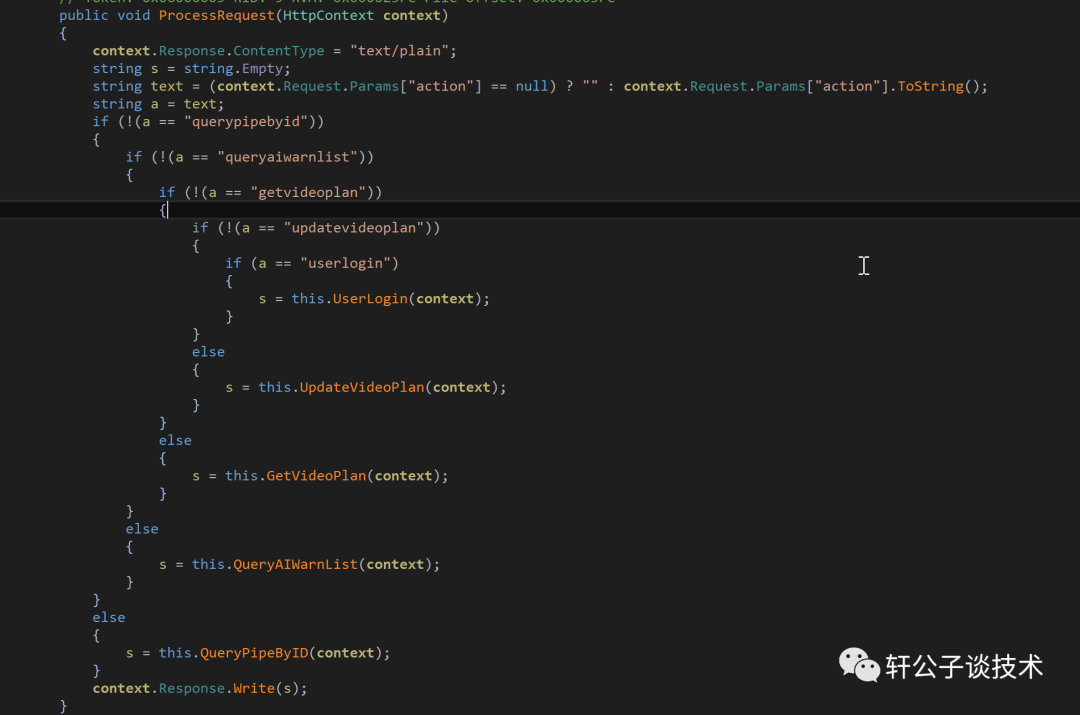Click the "getvideoplan" string literal
This screenshot has width=1080, height=715.
tap(316, 192)
